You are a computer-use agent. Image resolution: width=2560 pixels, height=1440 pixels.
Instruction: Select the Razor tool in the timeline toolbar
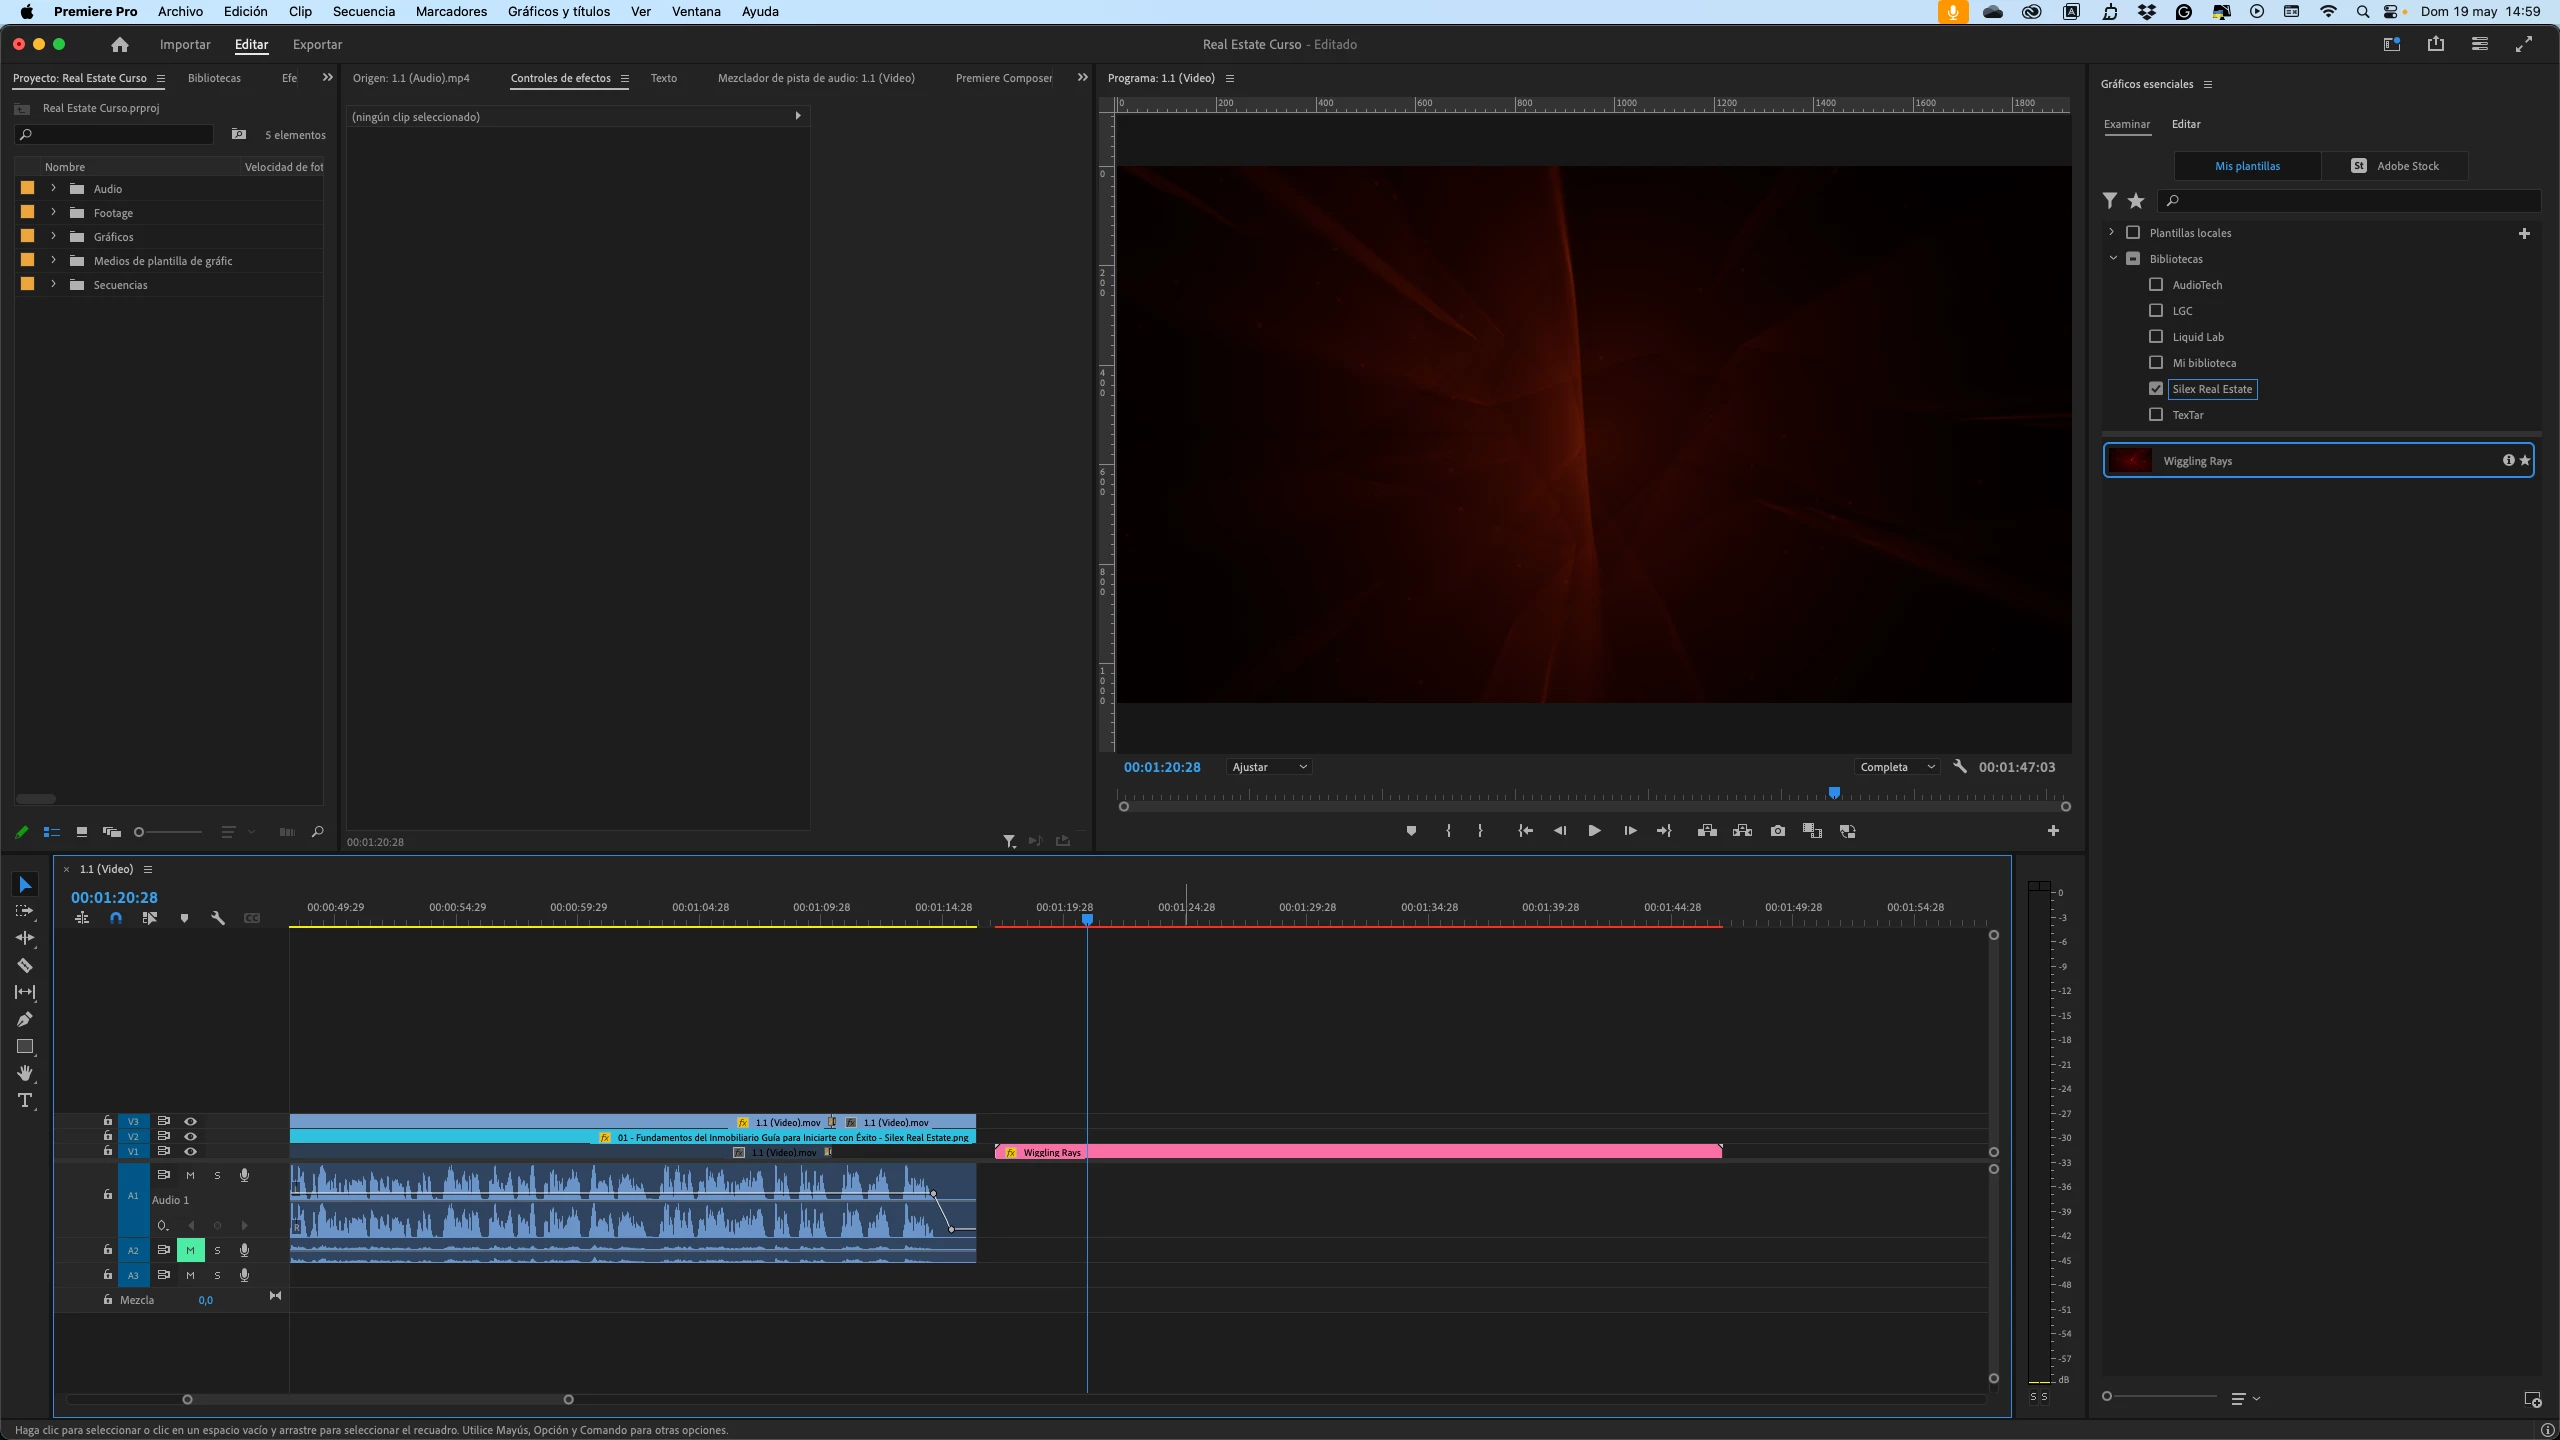(x=25, y=966)
